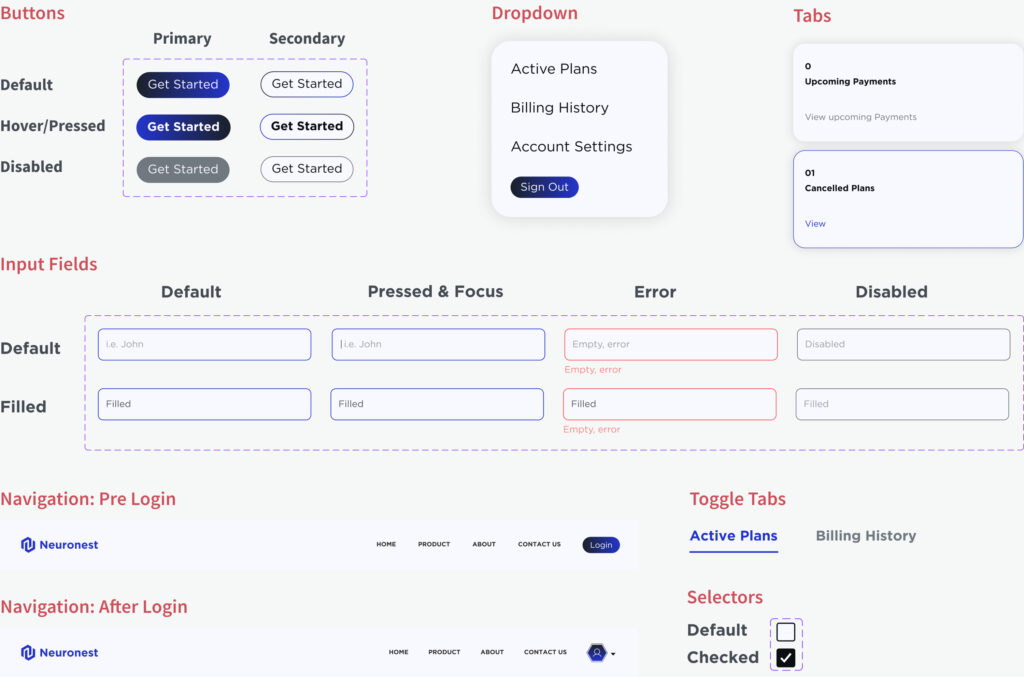The width and height of the screenshot is (1024, 677).
Task: Switch to the Active Plans toggle tab
Action: (x=733, y=536)
